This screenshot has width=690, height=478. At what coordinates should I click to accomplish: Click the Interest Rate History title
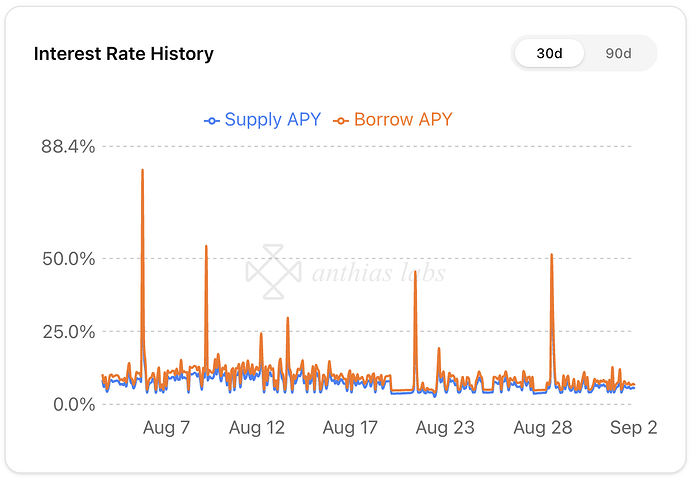pos(124,53)
